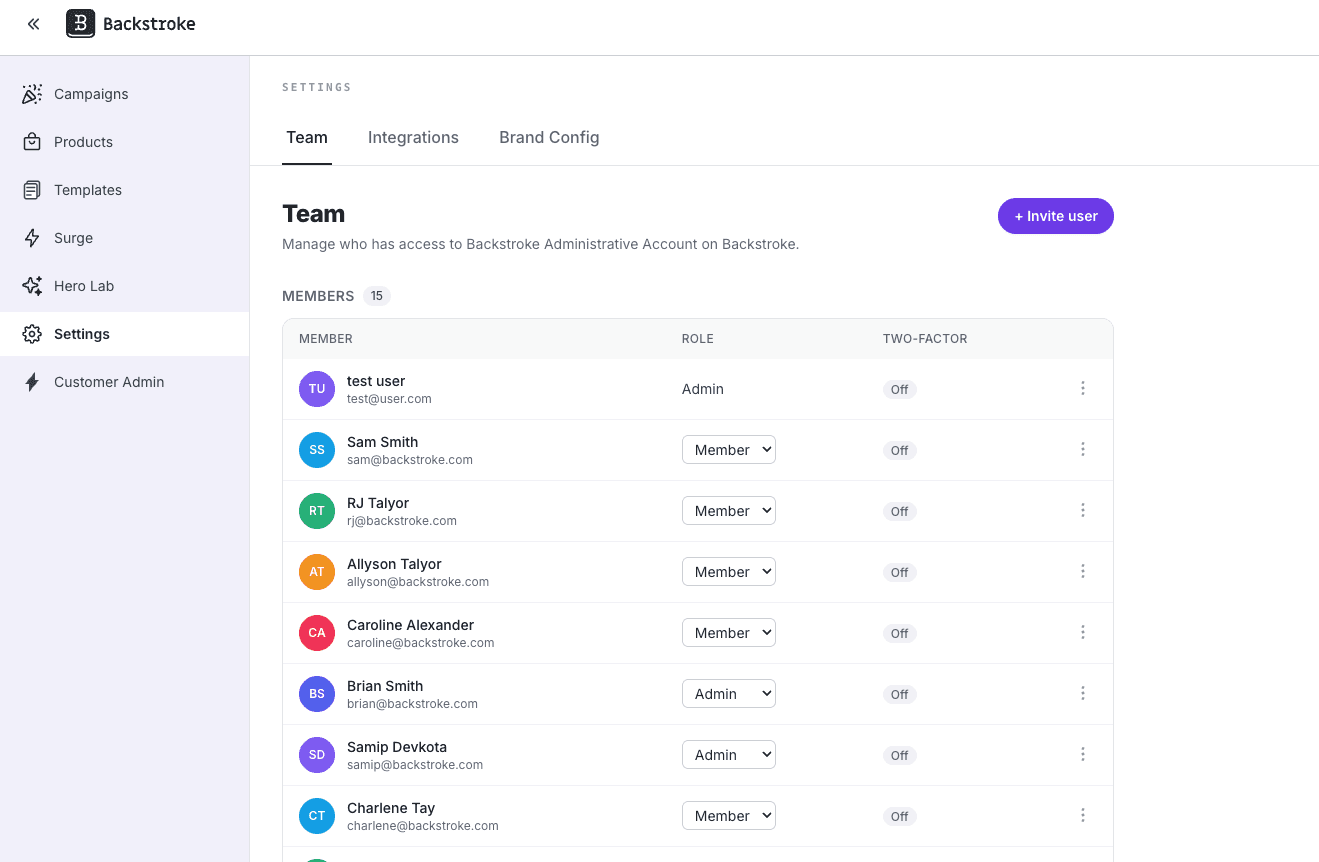Click the email allyson@backstroke.com
1319x862 pixels.
coord(418,582)
